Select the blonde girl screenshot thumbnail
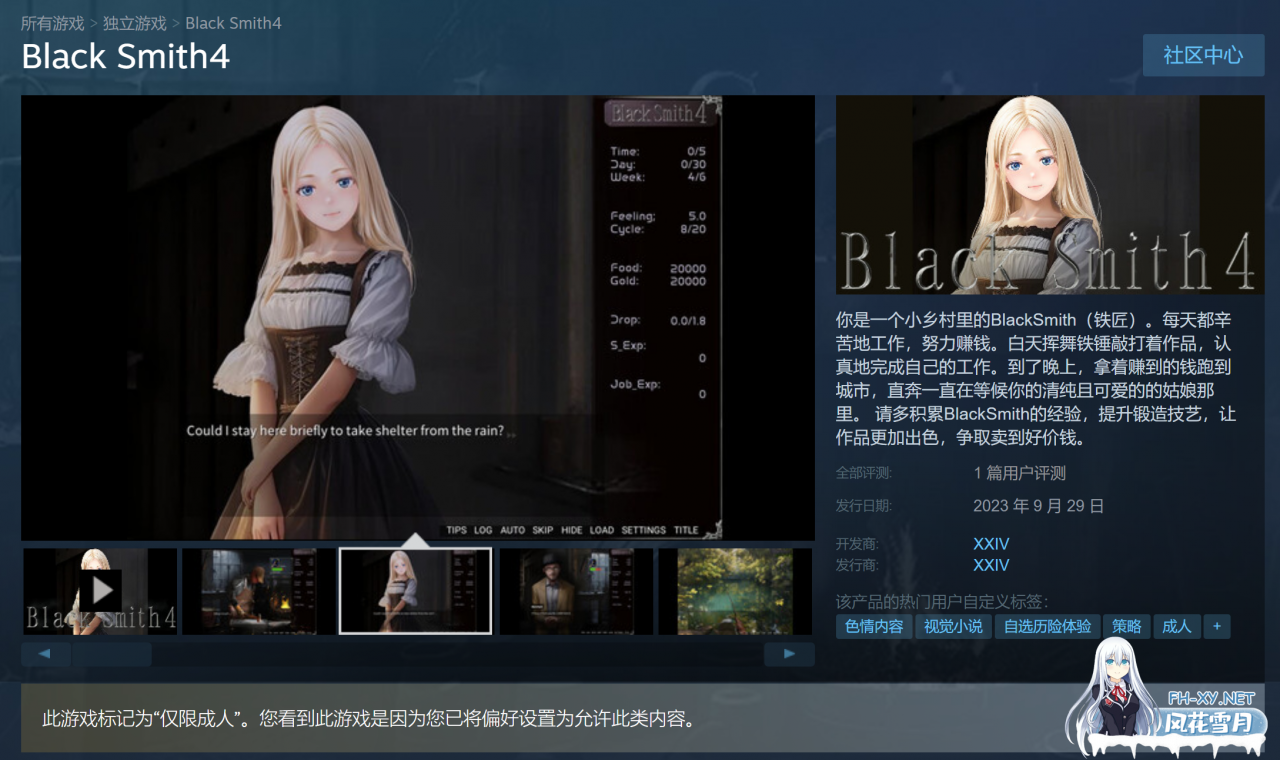 (x=415, y=591)
